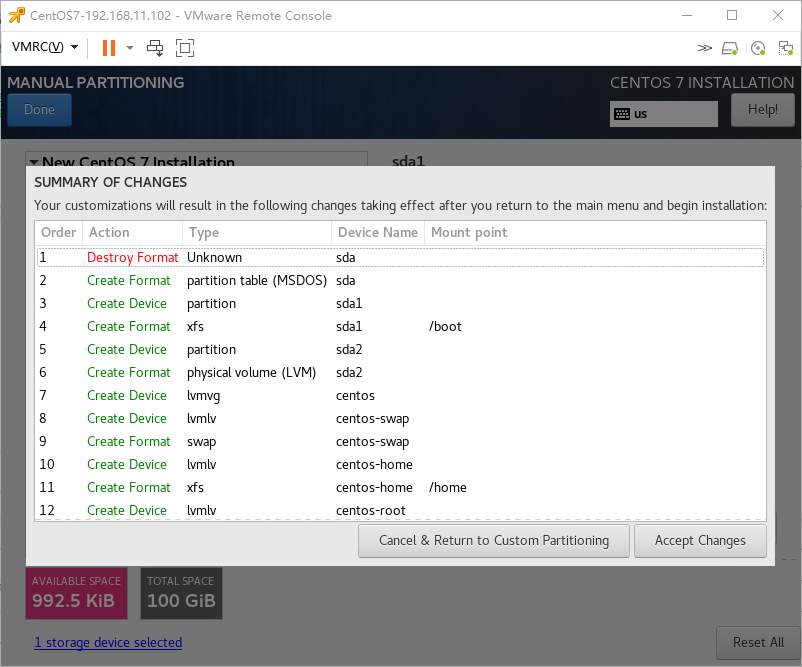
Task: Select the lvmvg centos row
Action: [x=400, y=395]
